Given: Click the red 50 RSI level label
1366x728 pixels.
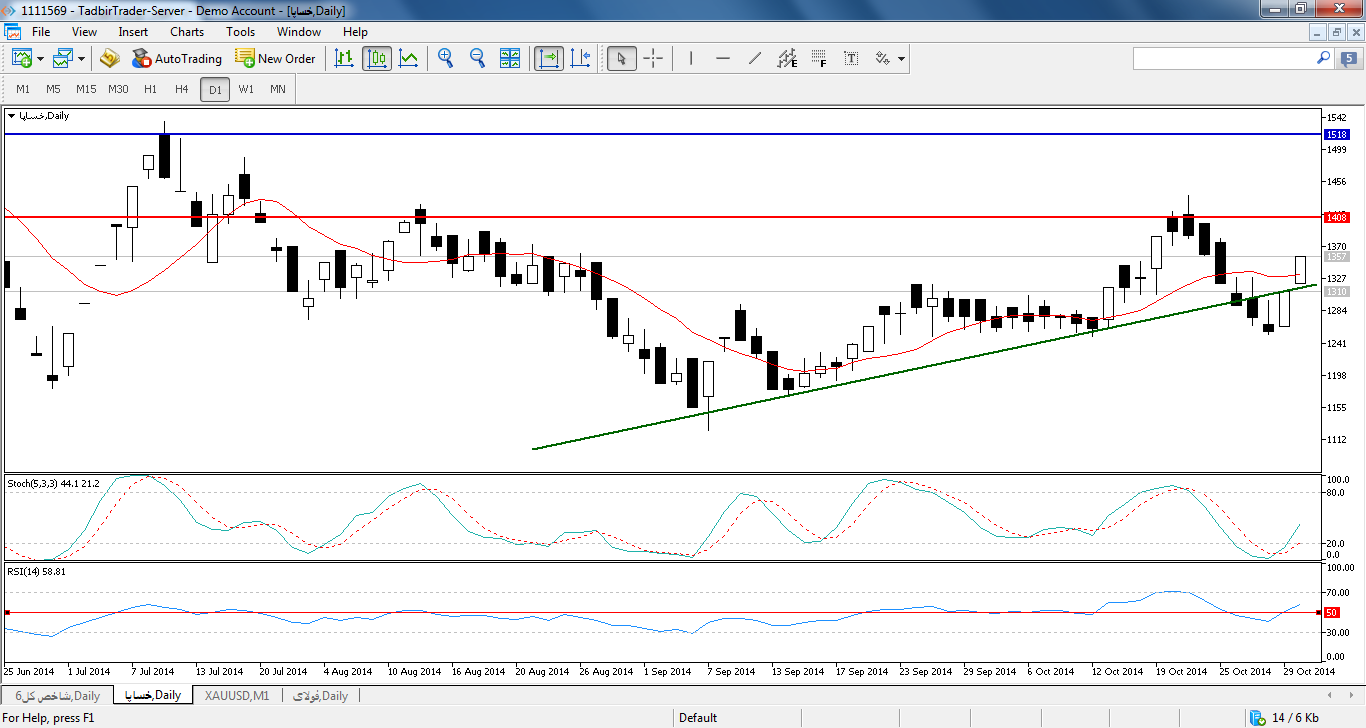Looking at the screenshot, I should tap(1331, 612).
